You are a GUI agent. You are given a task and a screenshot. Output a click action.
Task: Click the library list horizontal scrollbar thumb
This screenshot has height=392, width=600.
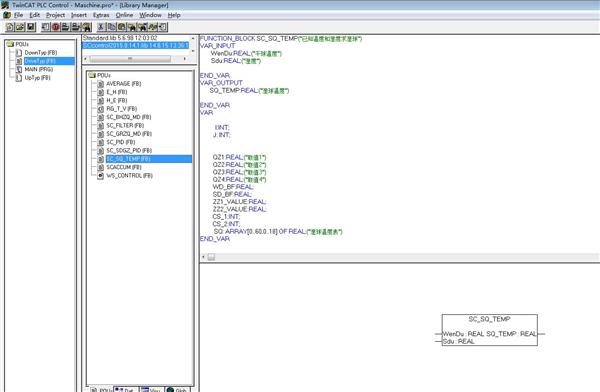point(130,59)
